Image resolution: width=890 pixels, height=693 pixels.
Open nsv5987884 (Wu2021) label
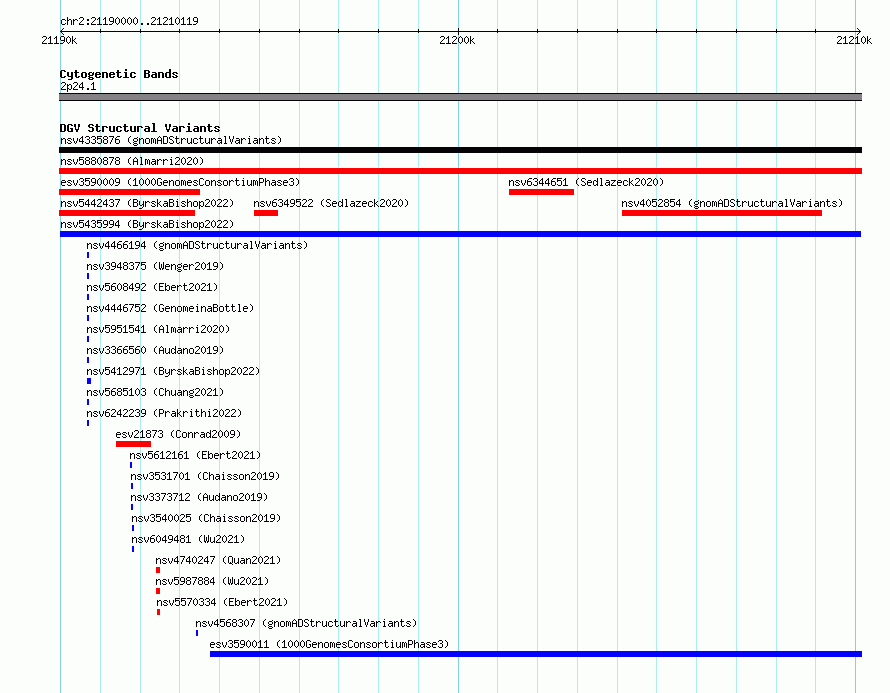212,581
